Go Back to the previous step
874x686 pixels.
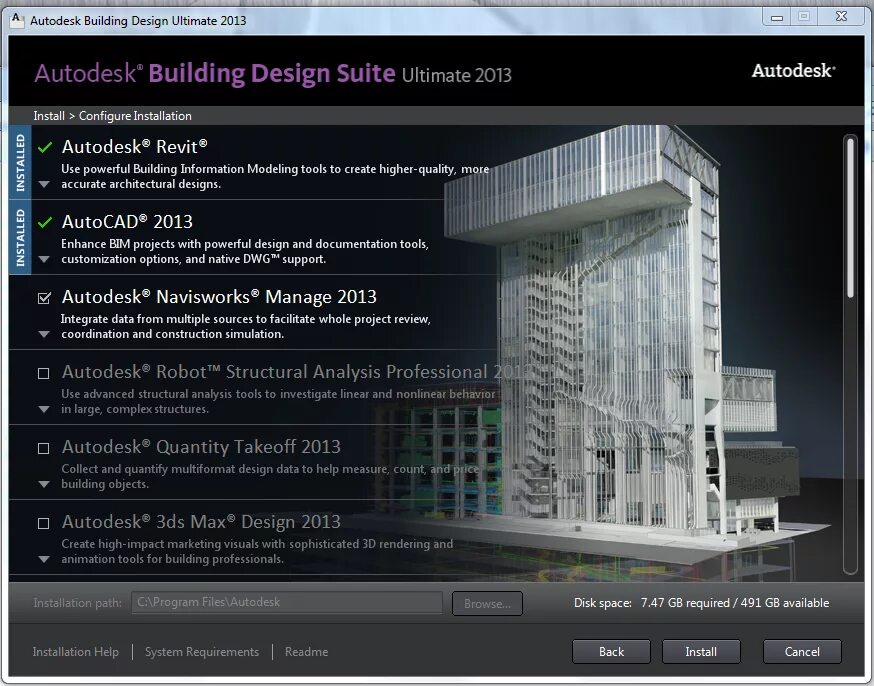coord(611,651)
